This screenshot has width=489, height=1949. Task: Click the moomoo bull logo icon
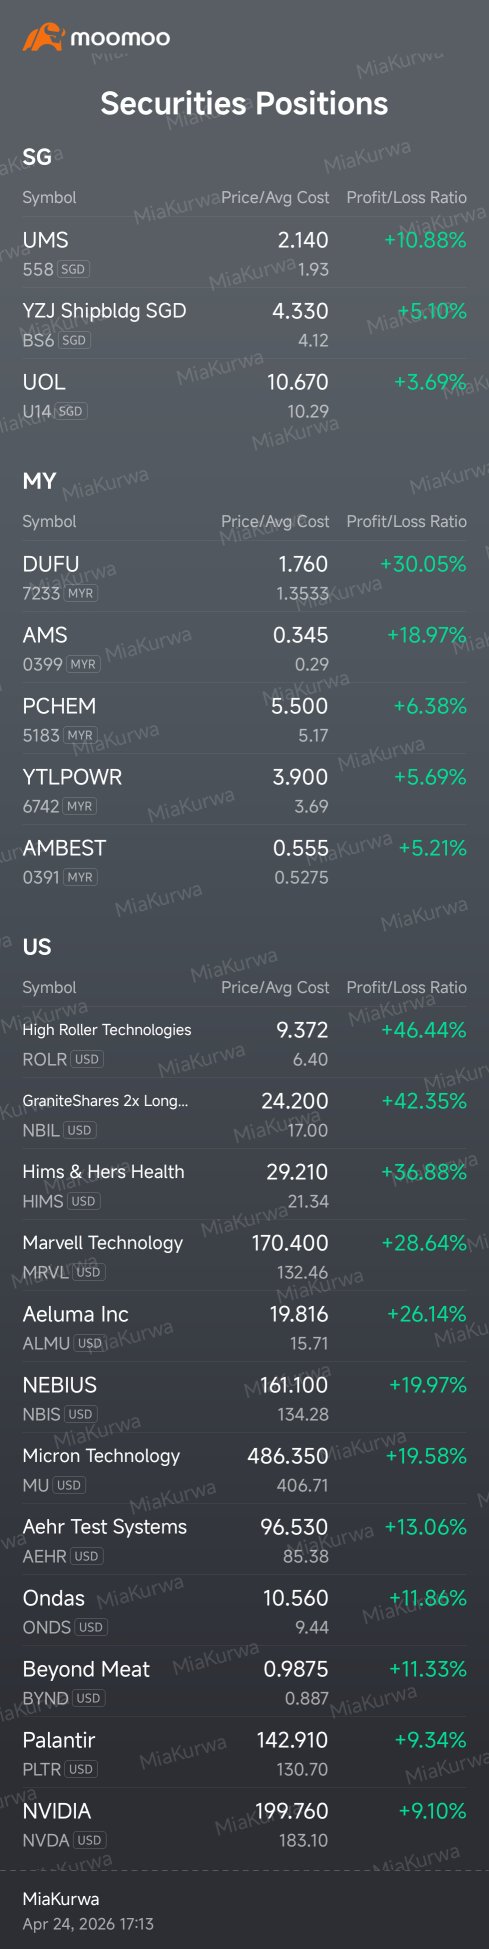(43, 38)
